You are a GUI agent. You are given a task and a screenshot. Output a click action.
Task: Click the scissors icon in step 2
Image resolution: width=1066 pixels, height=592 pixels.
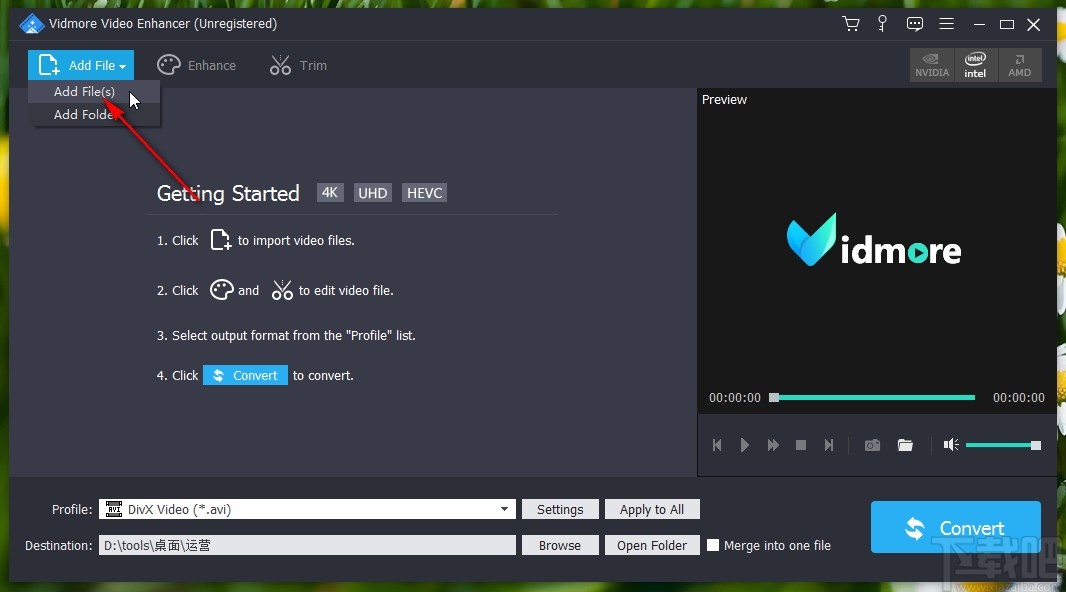tap(282, 290)
